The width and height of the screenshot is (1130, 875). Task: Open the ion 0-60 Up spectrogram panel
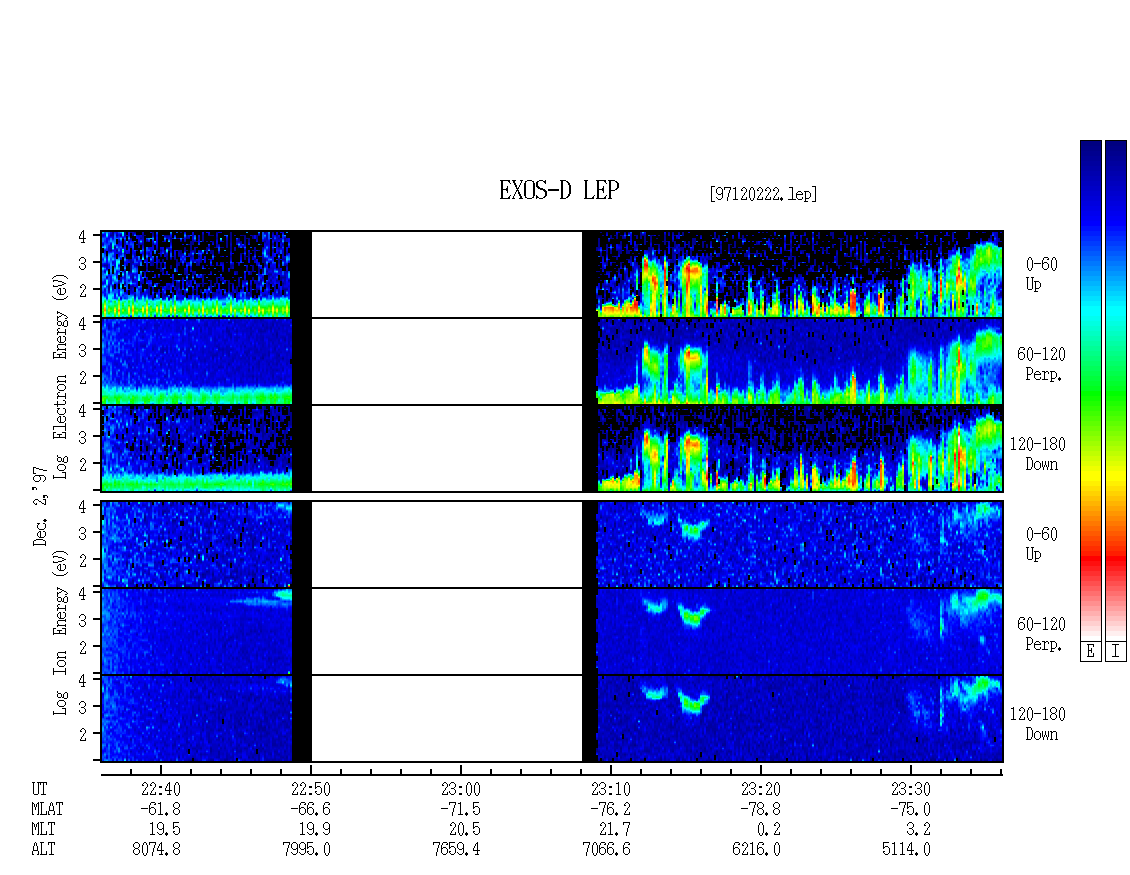(552, 544)
